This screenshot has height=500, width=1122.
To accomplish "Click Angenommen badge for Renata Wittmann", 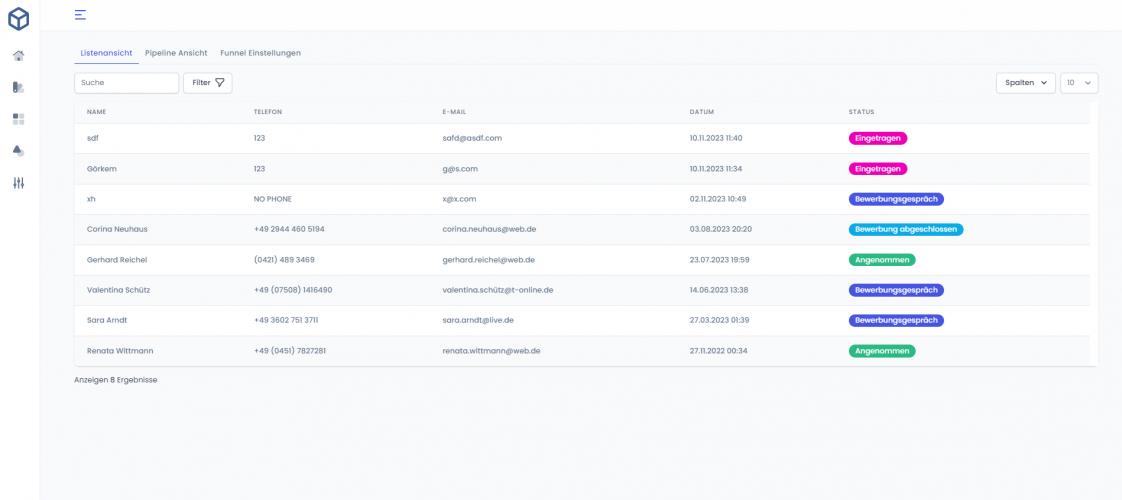I will 882,351.
